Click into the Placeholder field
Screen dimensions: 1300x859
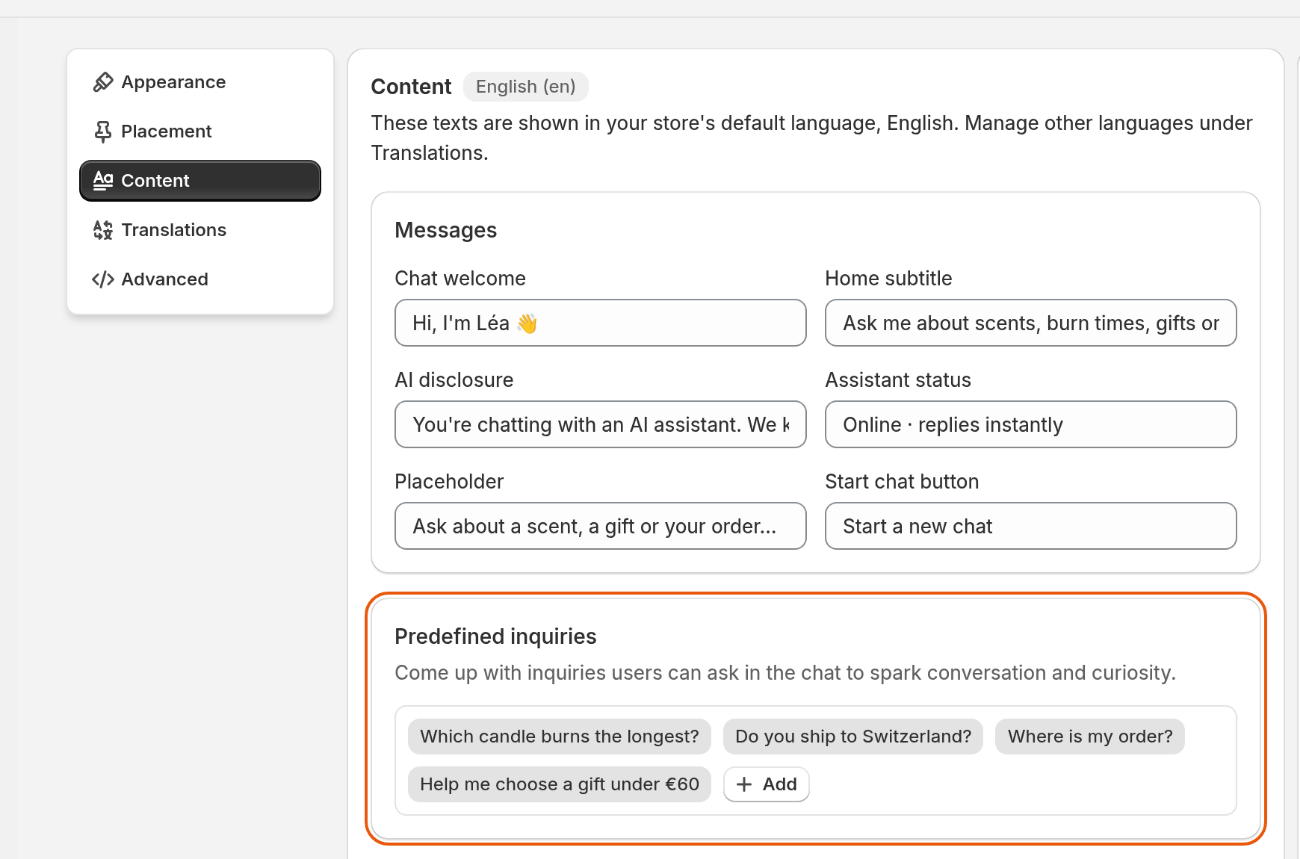point(600,526)
